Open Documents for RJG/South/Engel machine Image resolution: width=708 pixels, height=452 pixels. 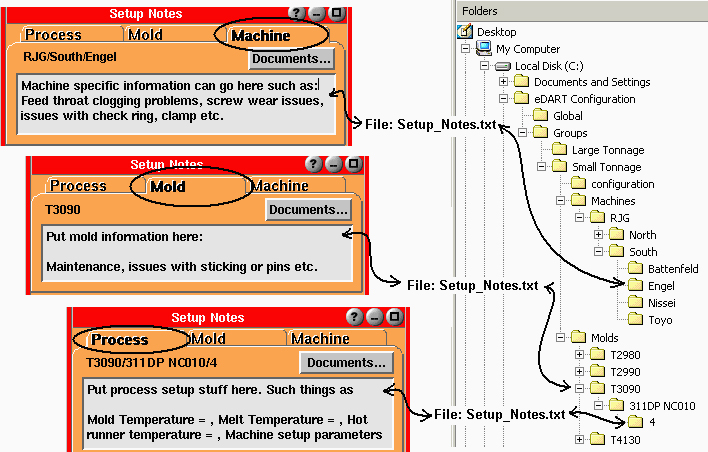[x=291, y=59]
